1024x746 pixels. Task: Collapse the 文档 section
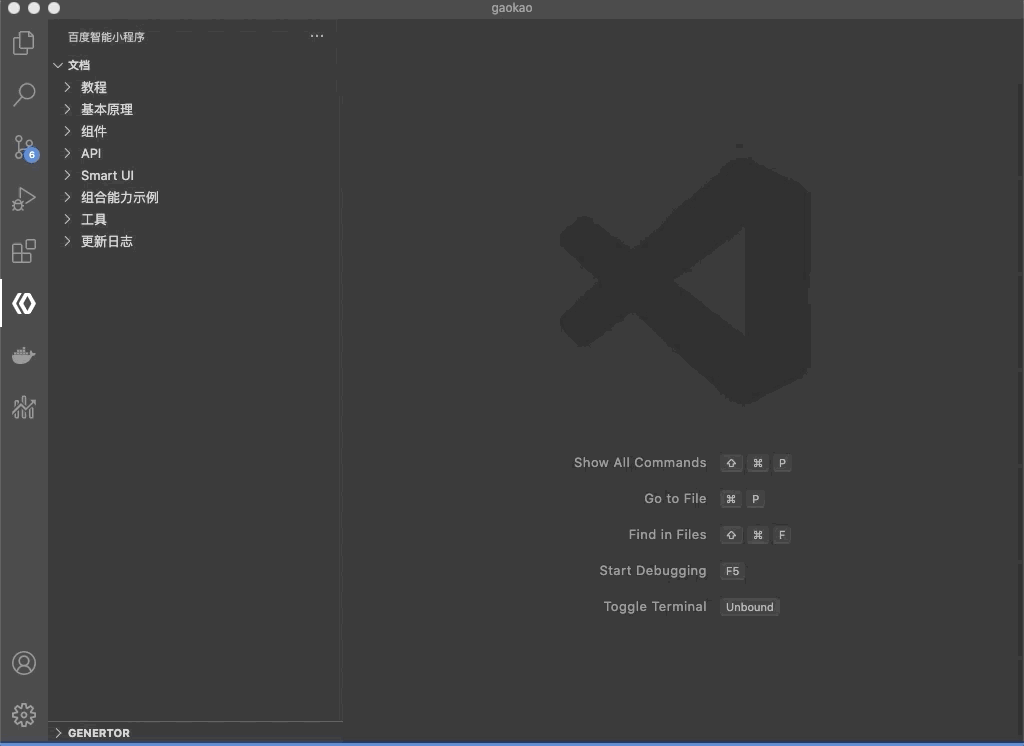point(57,65)
